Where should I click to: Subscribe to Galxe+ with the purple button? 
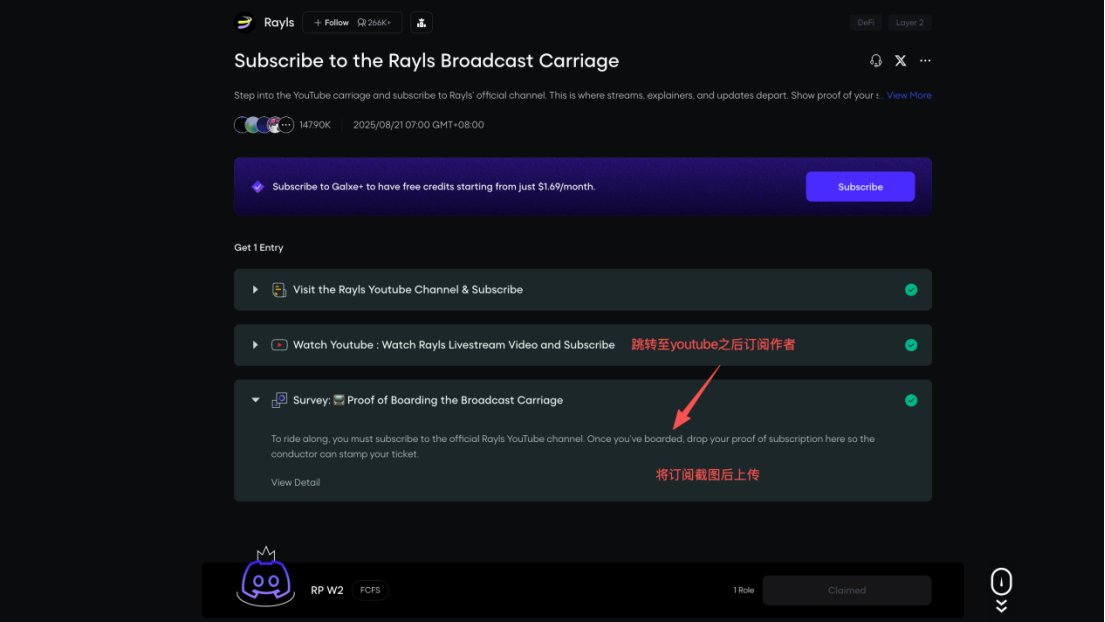860,187
